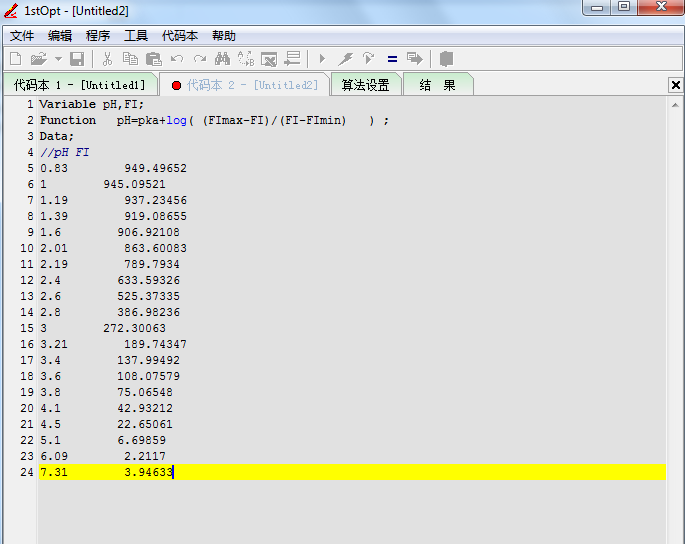
Task: Open a file with the folder icon
Action: click(38, 59)
